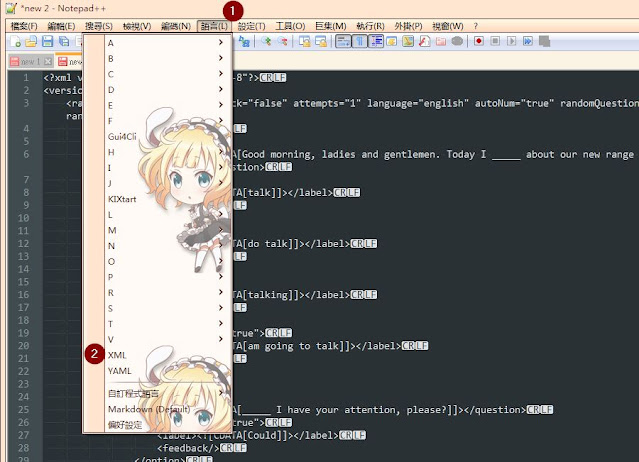
Task: Open the 檔案(F) menu
Action: point(24,26)
